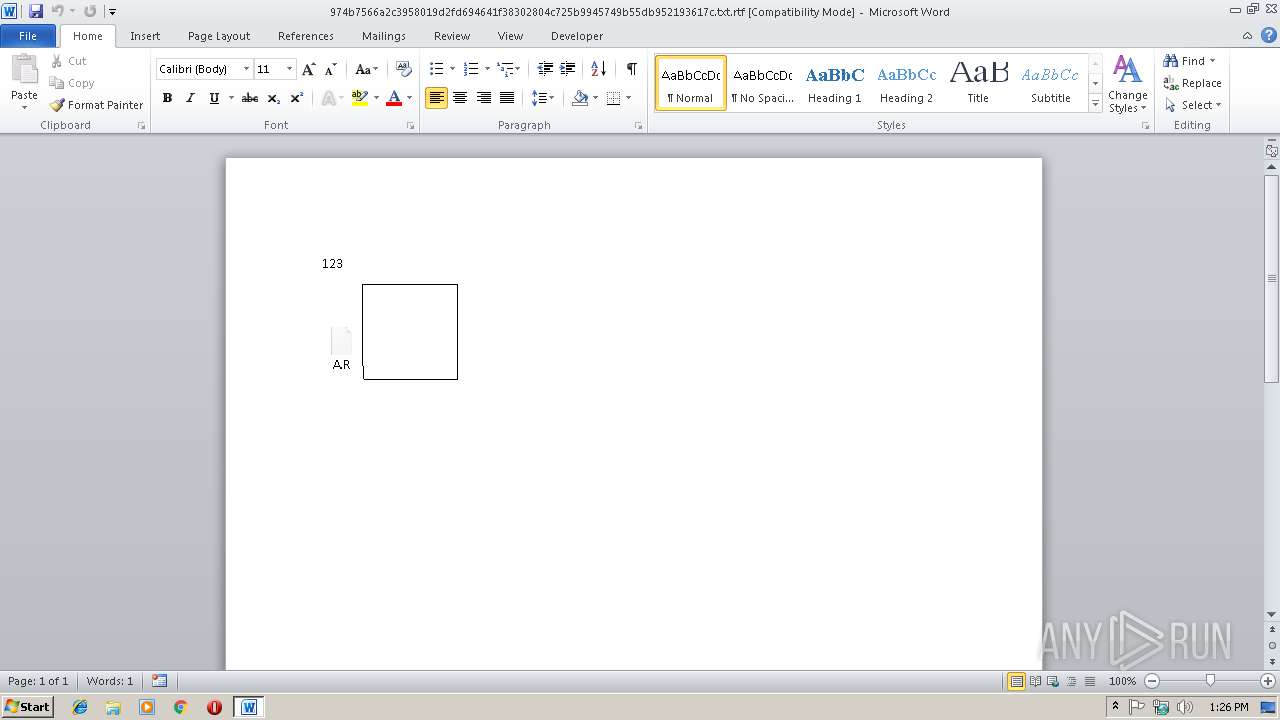Open the font name dropdown
The height and width of the screenshot is (720, 1280).
[x=246, y=69]
